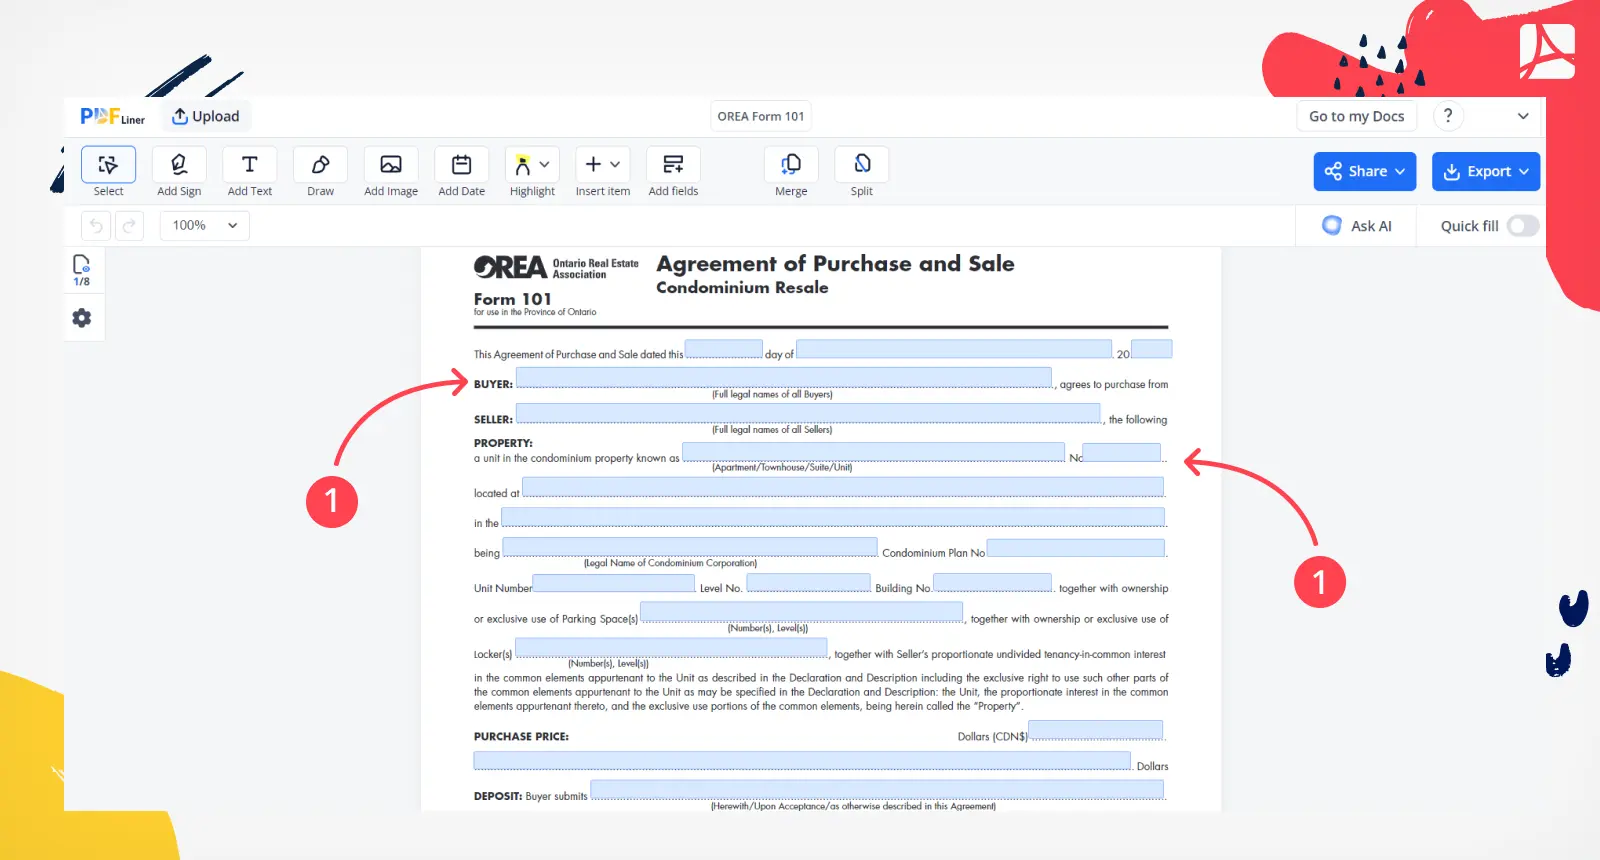Viewport: 1600px width, 860px height.
Task: Expand the account menu chevron
Action: click(x=1523, y=116)
